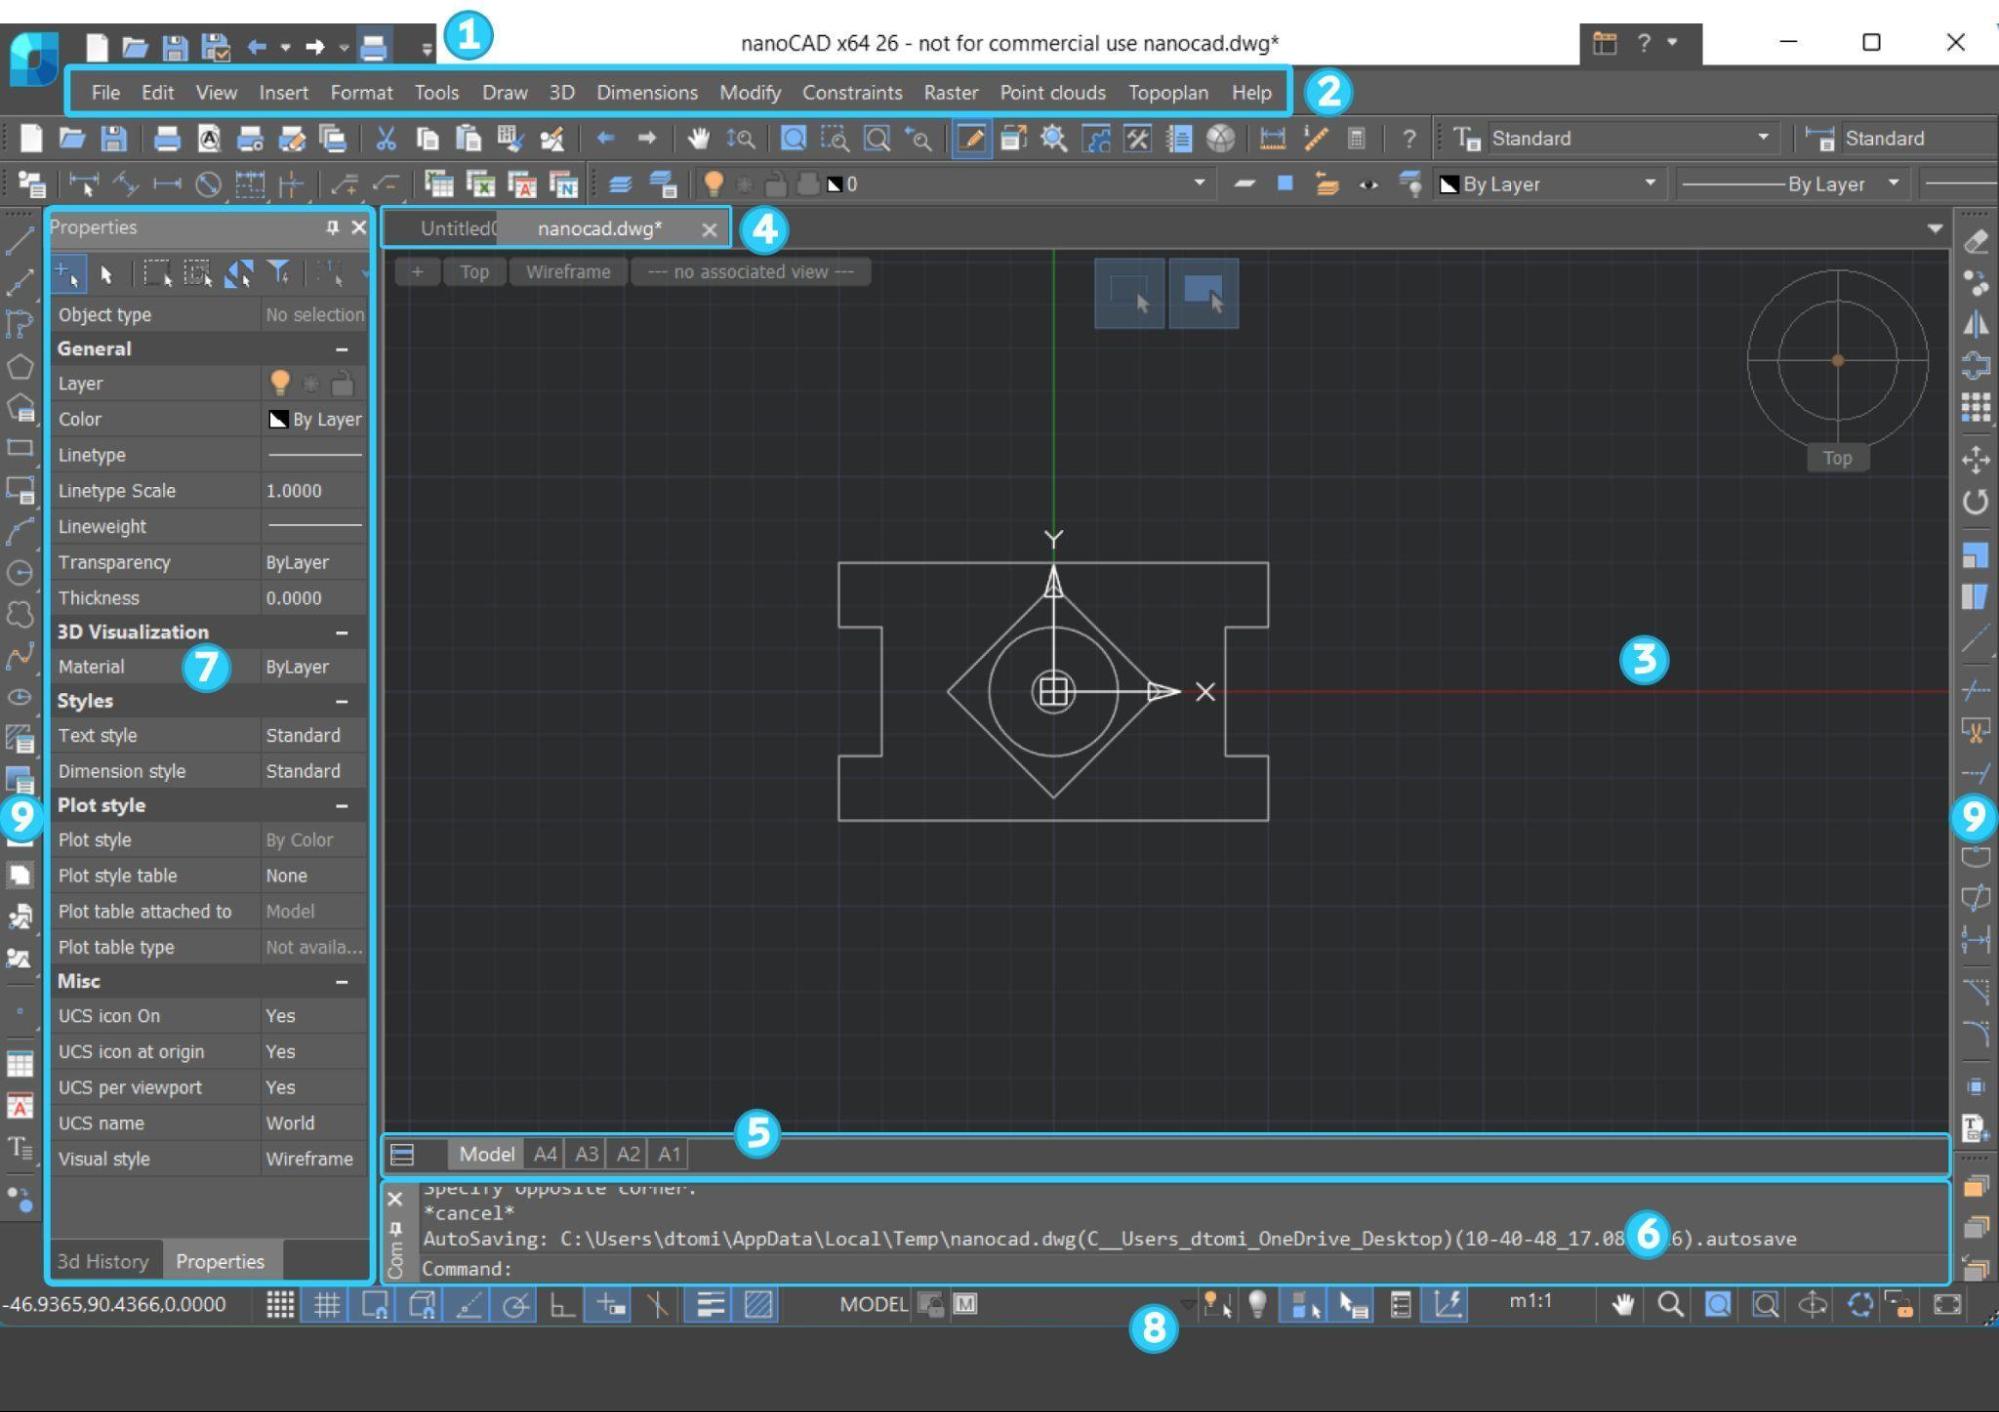Click the Wireframe visual style button
This screenshot has height=1412, width=1999.
568,272
